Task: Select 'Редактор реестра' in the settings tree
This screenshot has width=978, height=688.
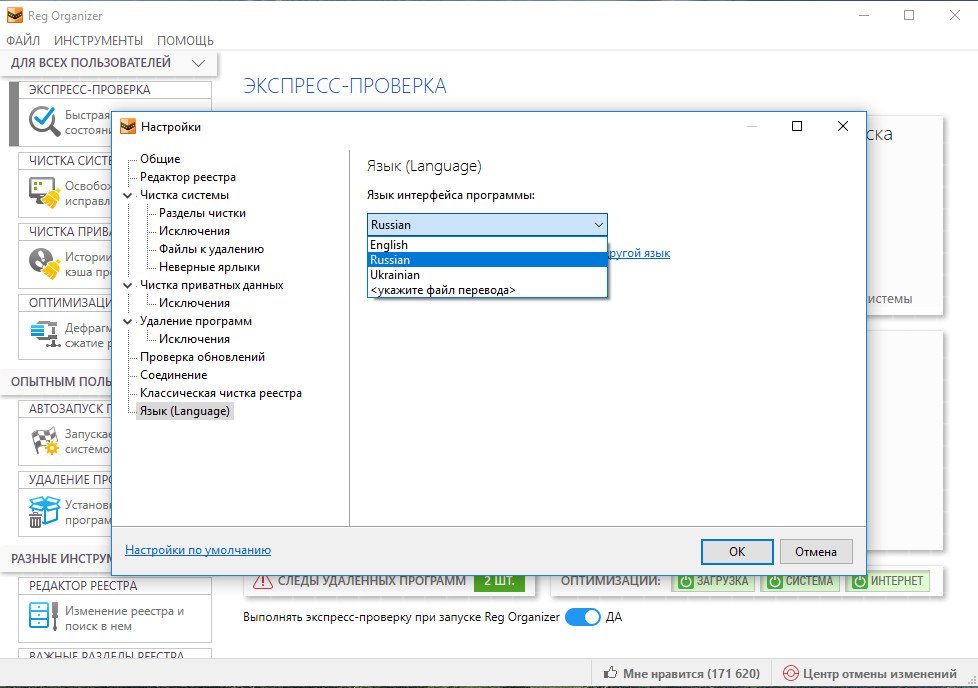Action: (x=188, y=177)
